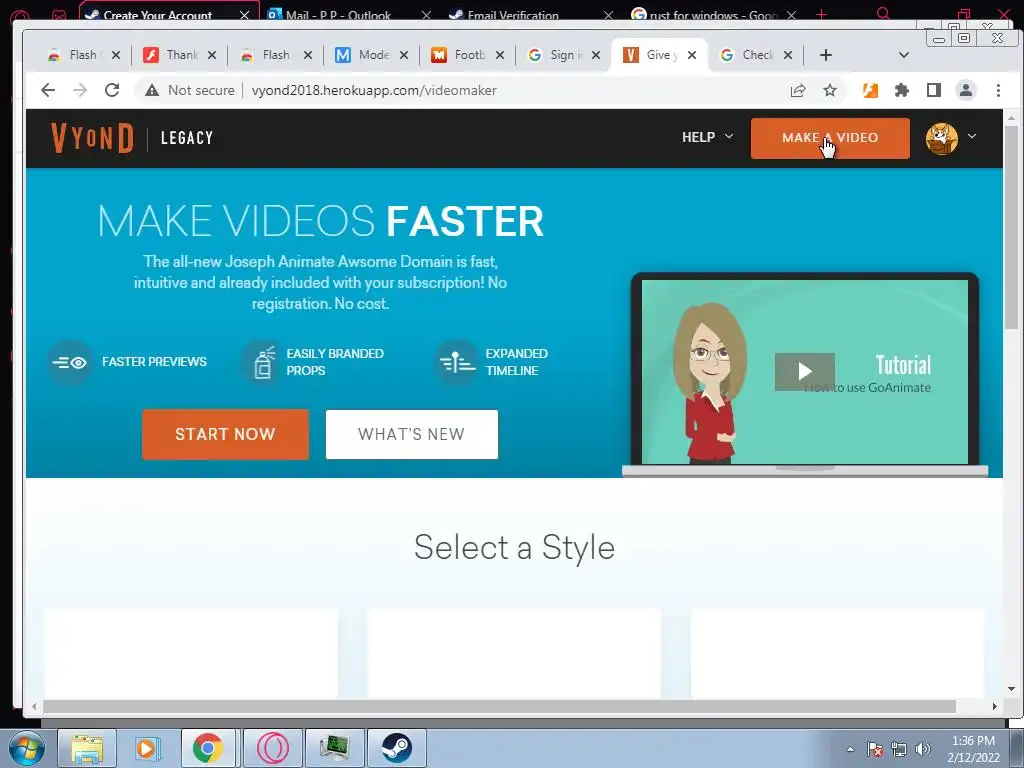This screenshot has height=768, width=1024.
Task: Open the Extensions puzzle icon
Action: pos(902,90)
